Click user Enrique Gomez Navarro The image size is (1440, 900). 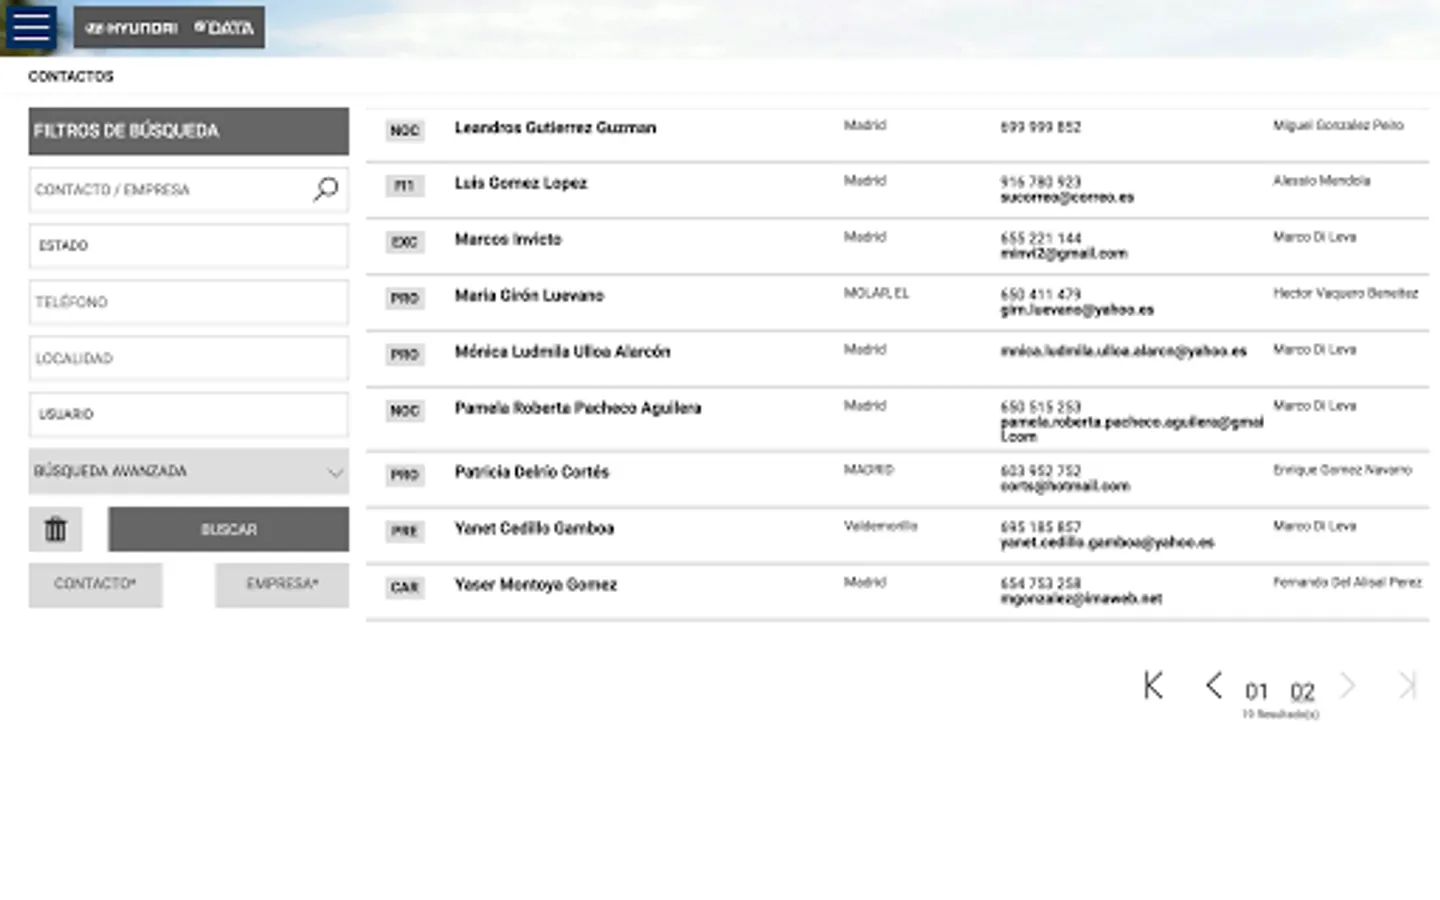[x=1342, y=469]
